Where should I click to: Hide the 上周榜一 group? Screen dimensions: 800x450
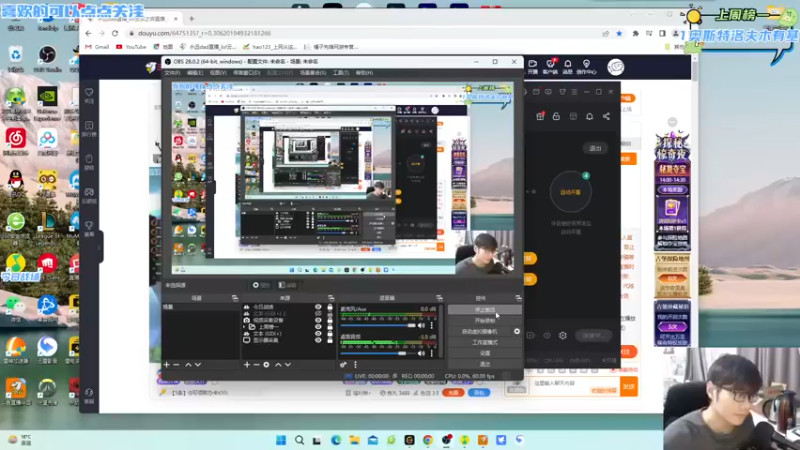click(x=318, y=327)
